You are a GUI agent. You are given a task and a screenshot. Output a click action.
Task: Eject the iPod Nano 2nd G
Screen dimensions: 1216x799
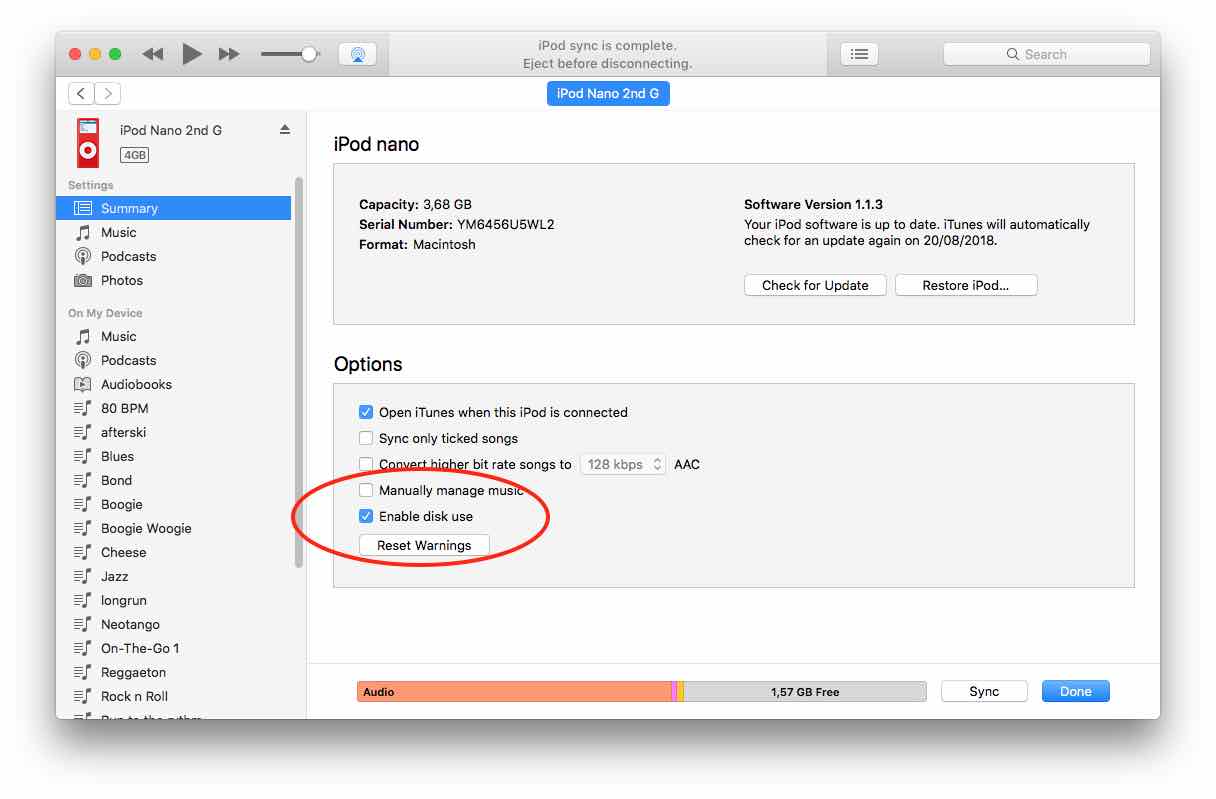click(285, 130)
